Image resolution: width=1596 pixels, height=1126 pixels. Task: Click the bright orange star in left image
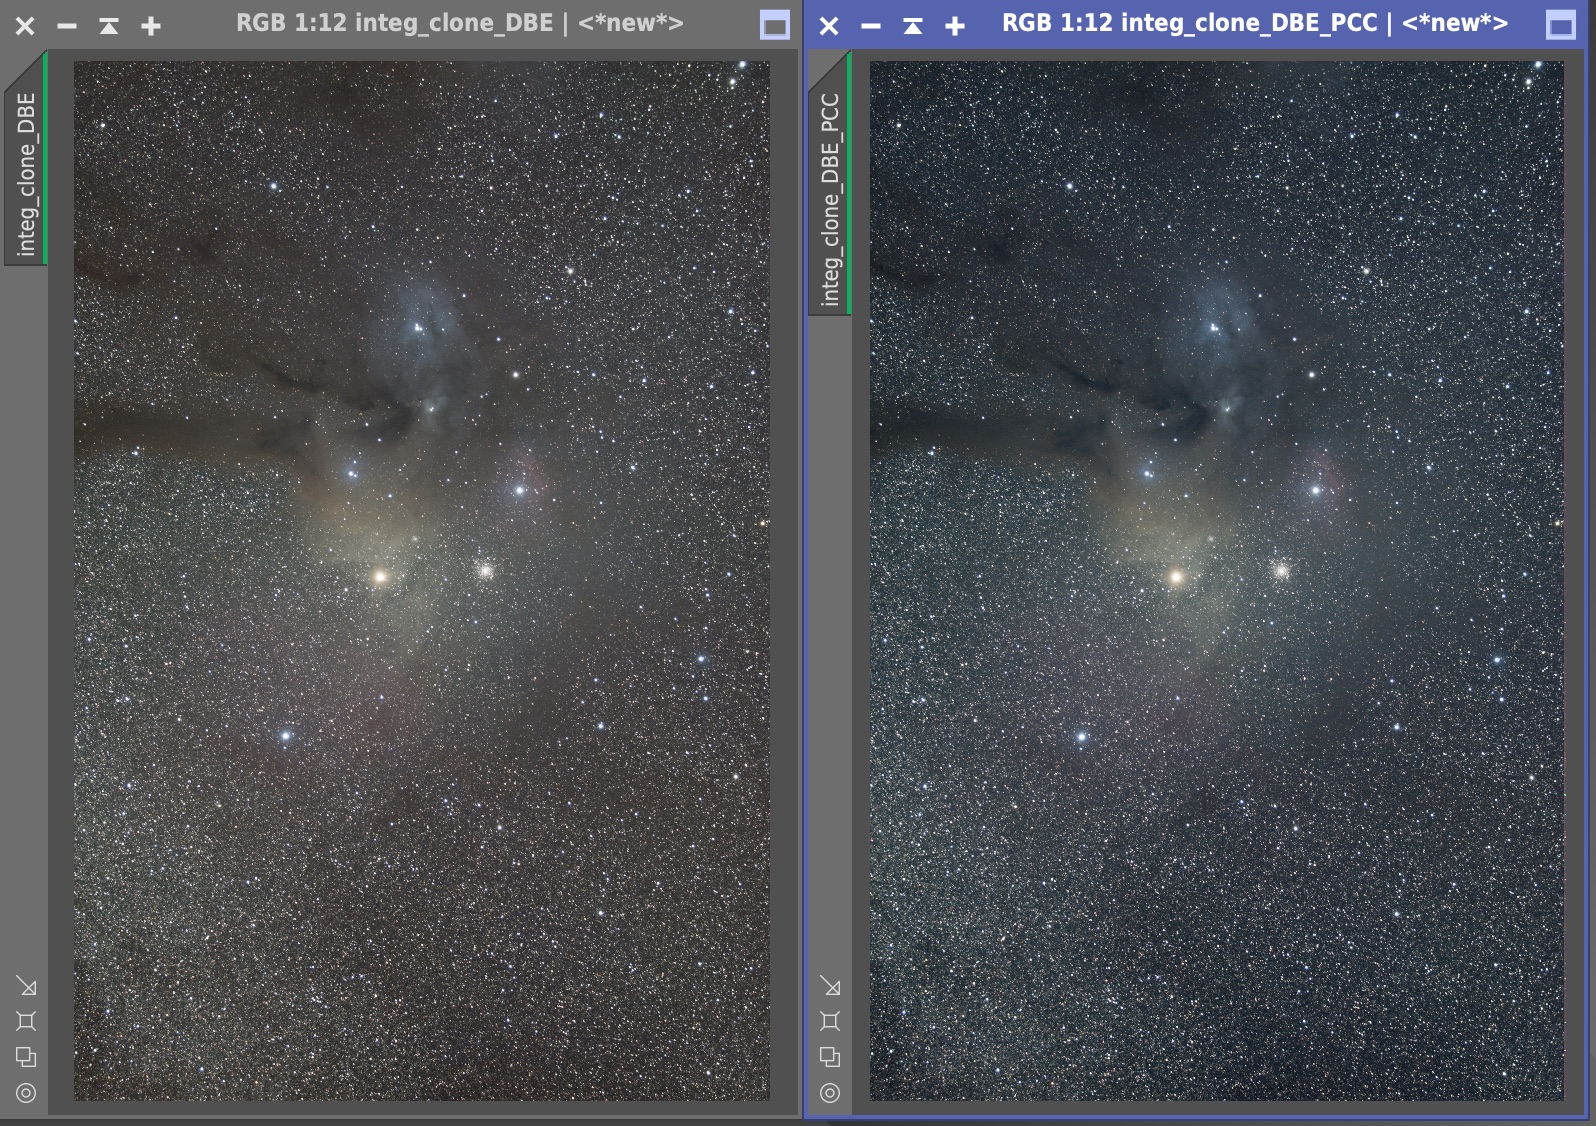(380, 576)
